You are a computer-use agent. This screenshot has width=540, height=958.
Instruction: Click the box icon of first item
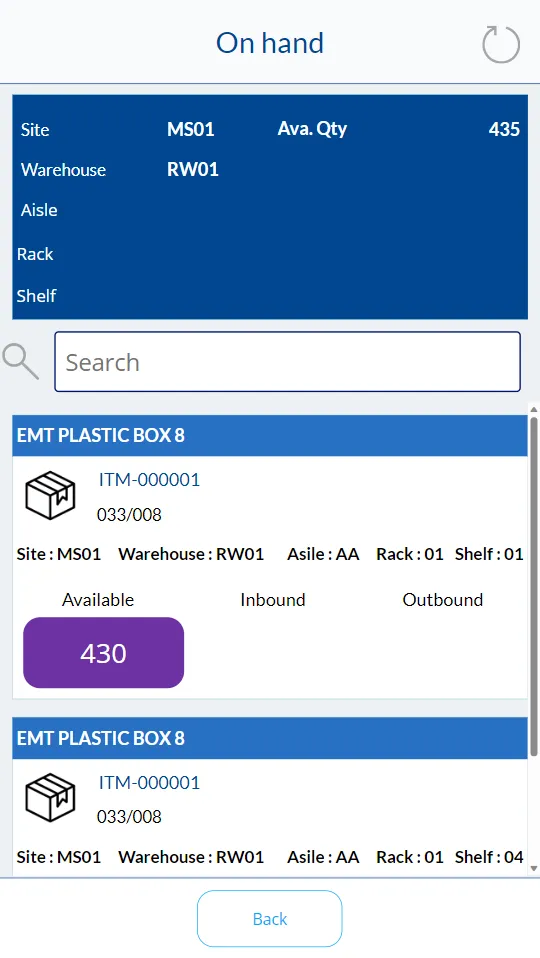(x=51, y=495)
